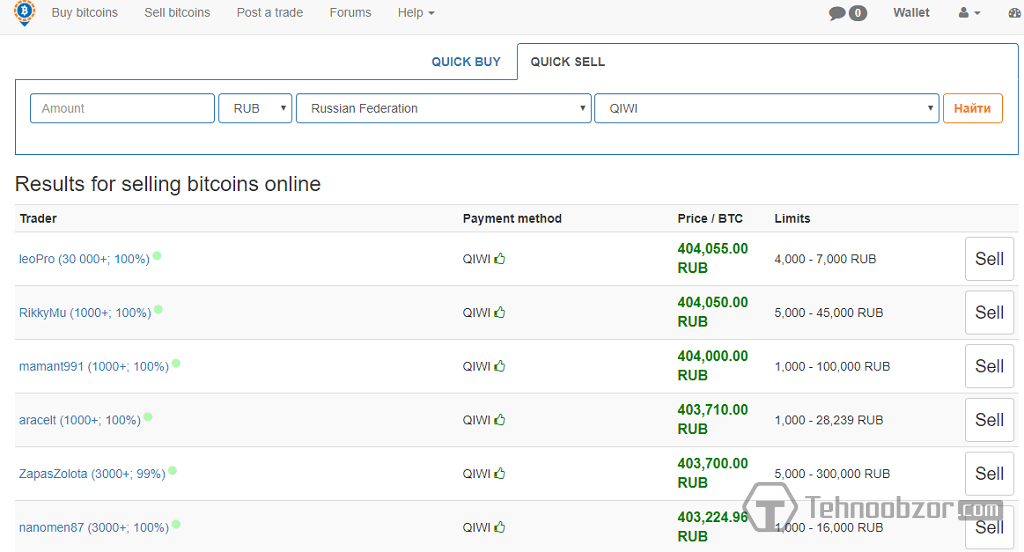
Task: Open the QIWI payment method dropdown
Action: (767, 108)
